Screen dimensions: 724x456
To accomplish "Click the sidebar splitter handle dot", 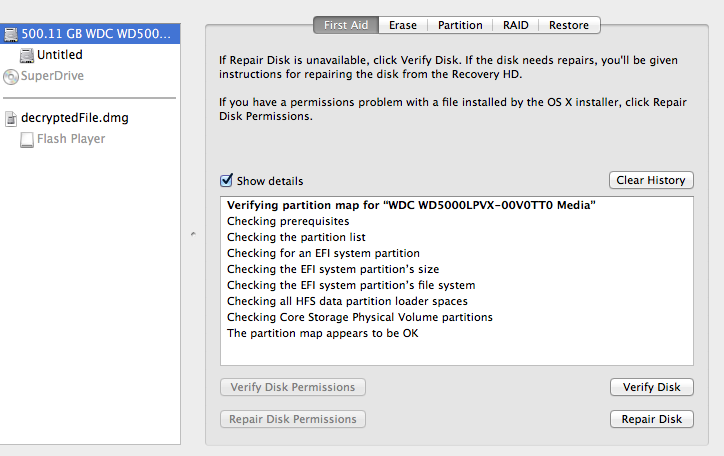I will pyautogui.click(x=193, y=234).
